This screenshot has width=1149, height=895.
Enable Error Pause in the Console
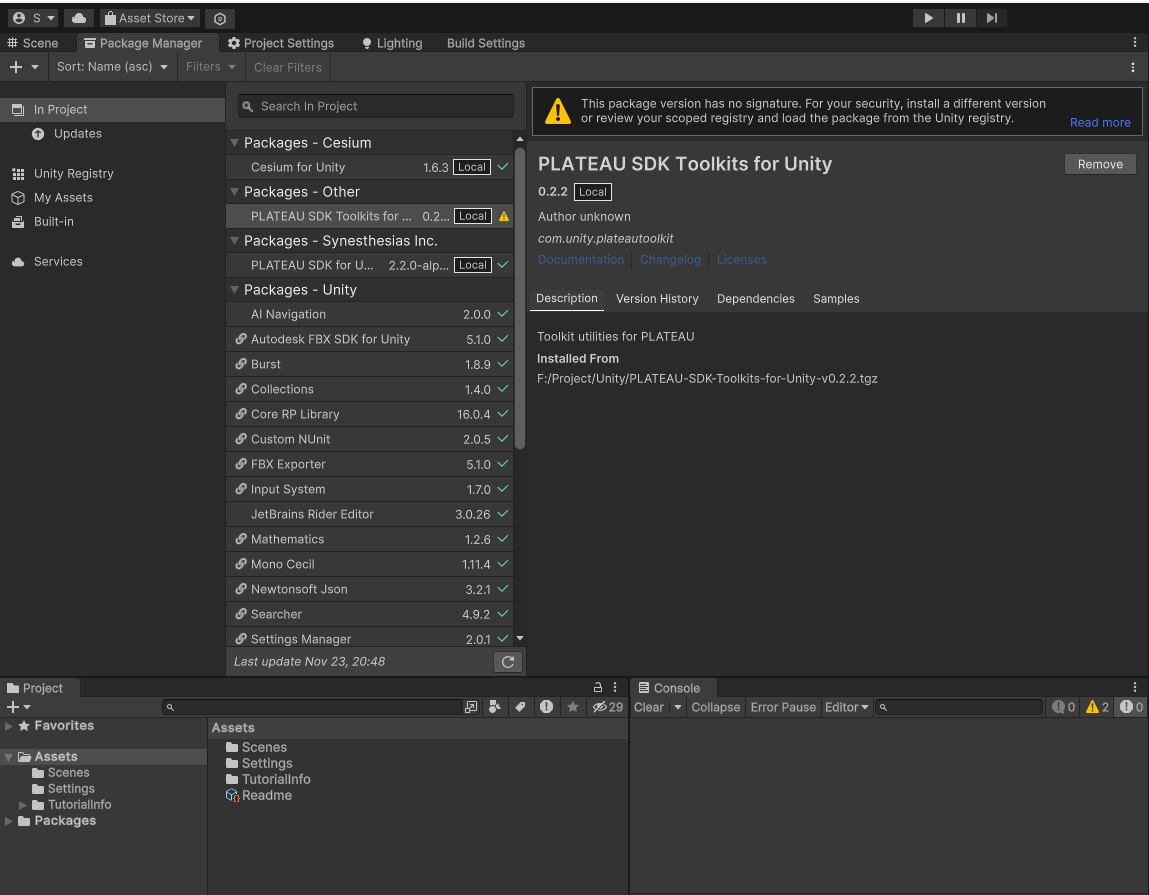pos(783,707)
